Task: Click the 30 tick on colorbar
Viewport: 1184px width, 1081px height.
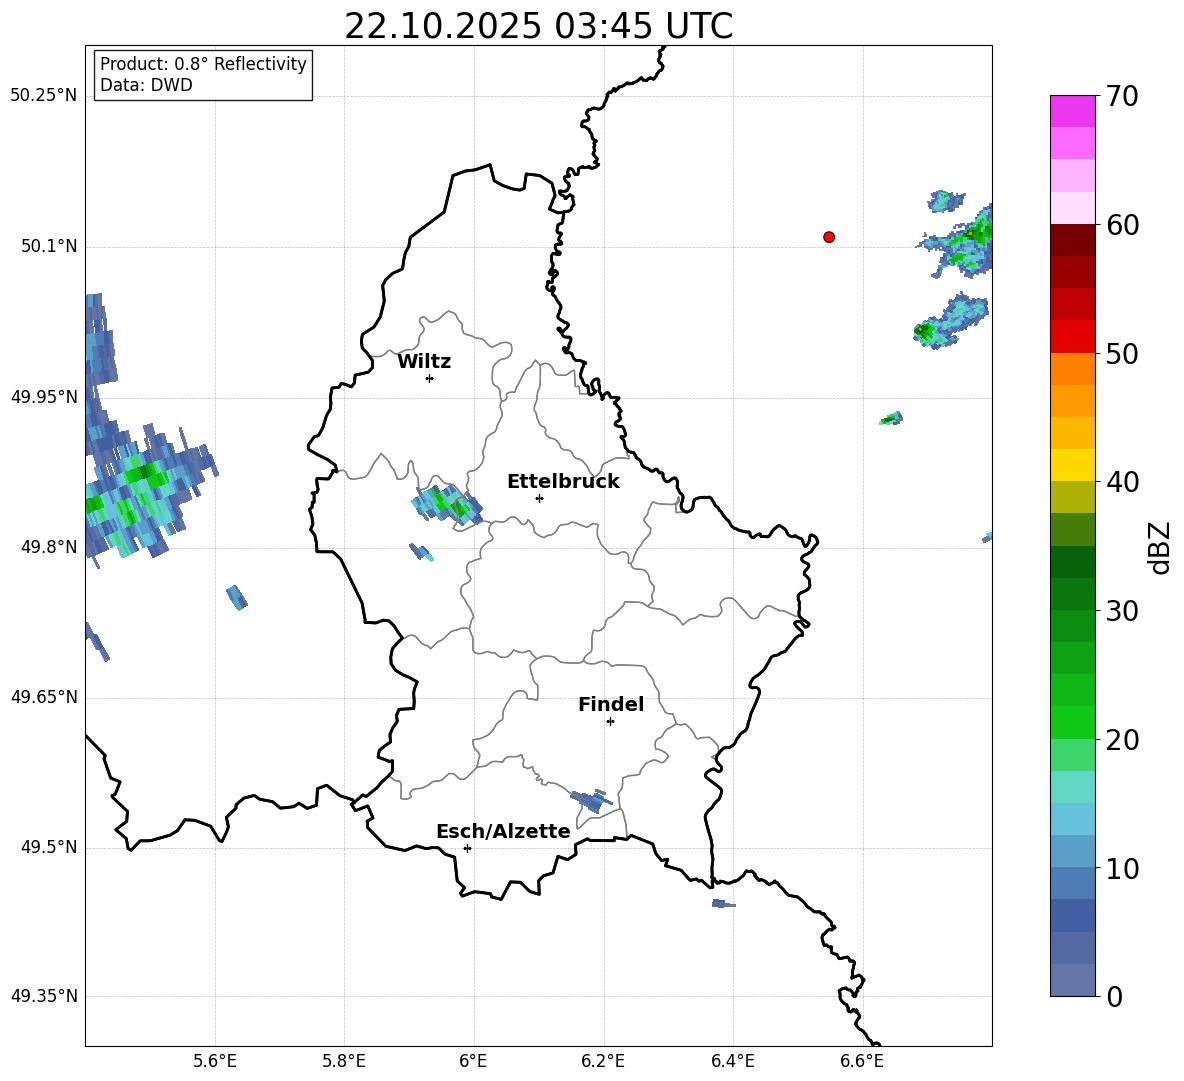Action: (1122, 611)
